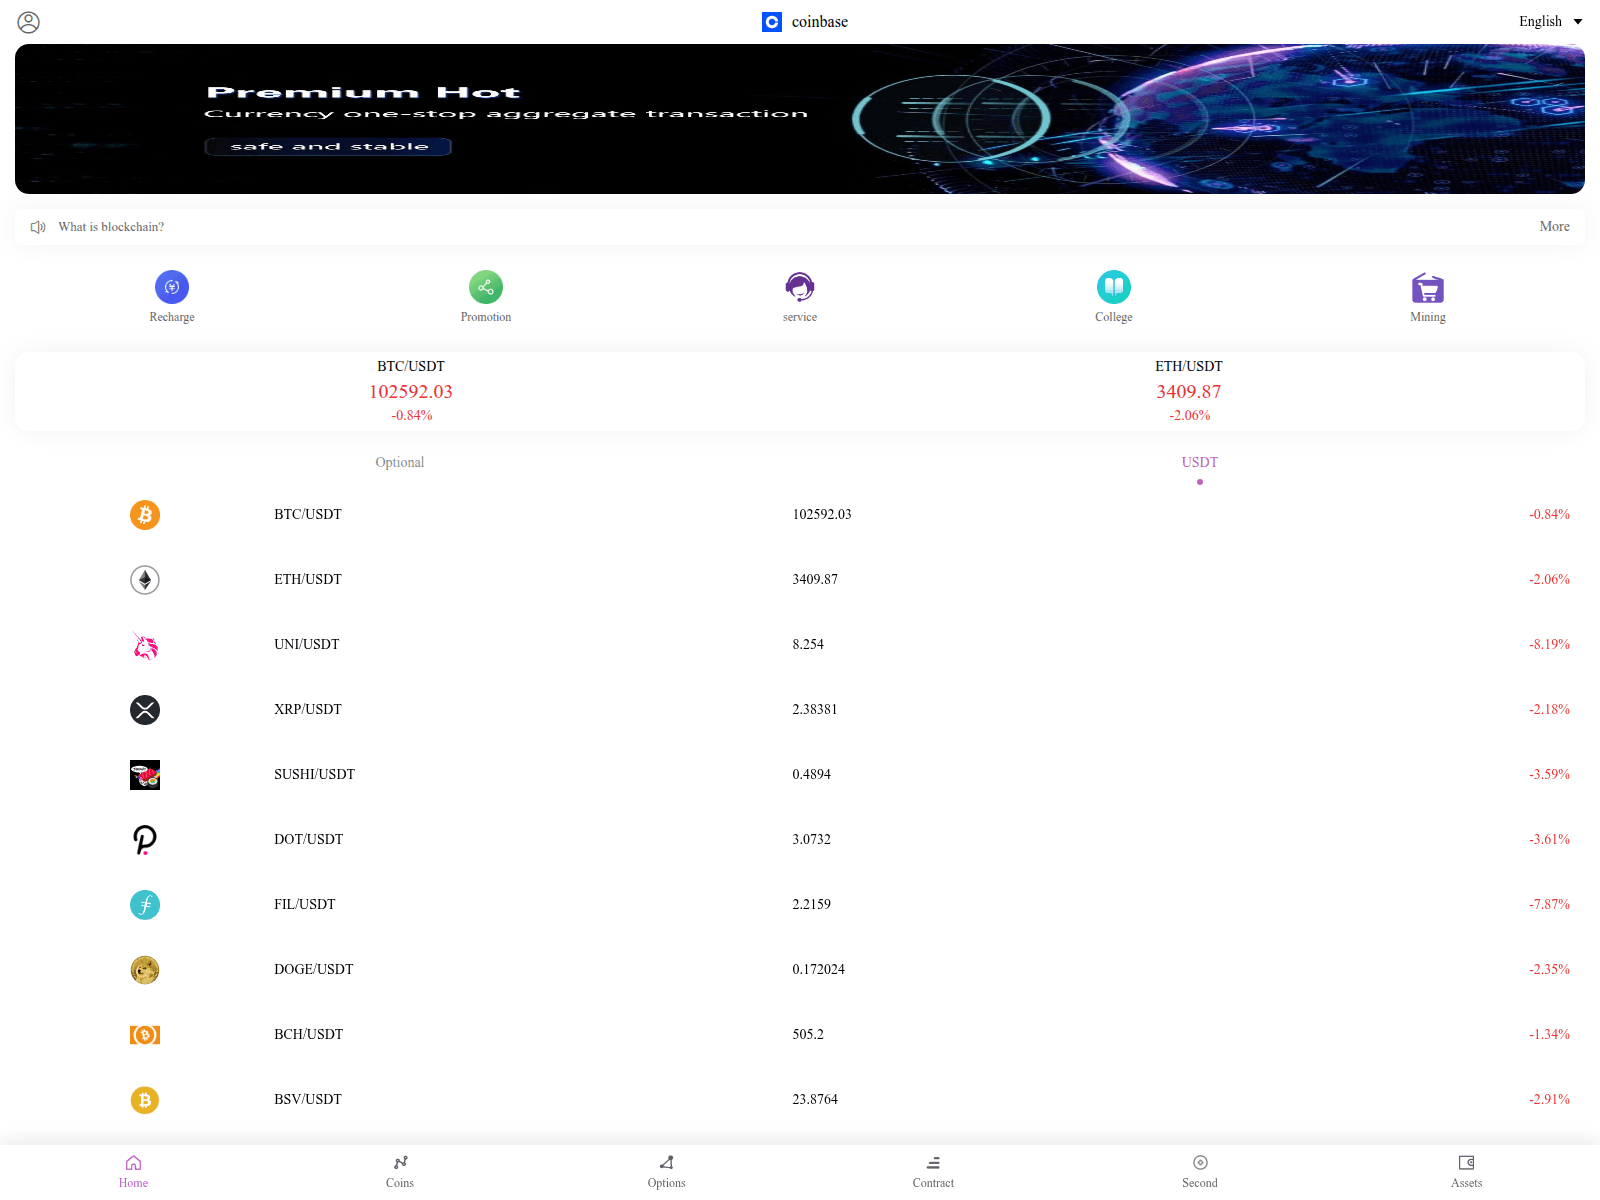This screenshot has height=1200, width=1600.
Task: Click the Polkadot coin icon
Action: (x=145, y=840)
